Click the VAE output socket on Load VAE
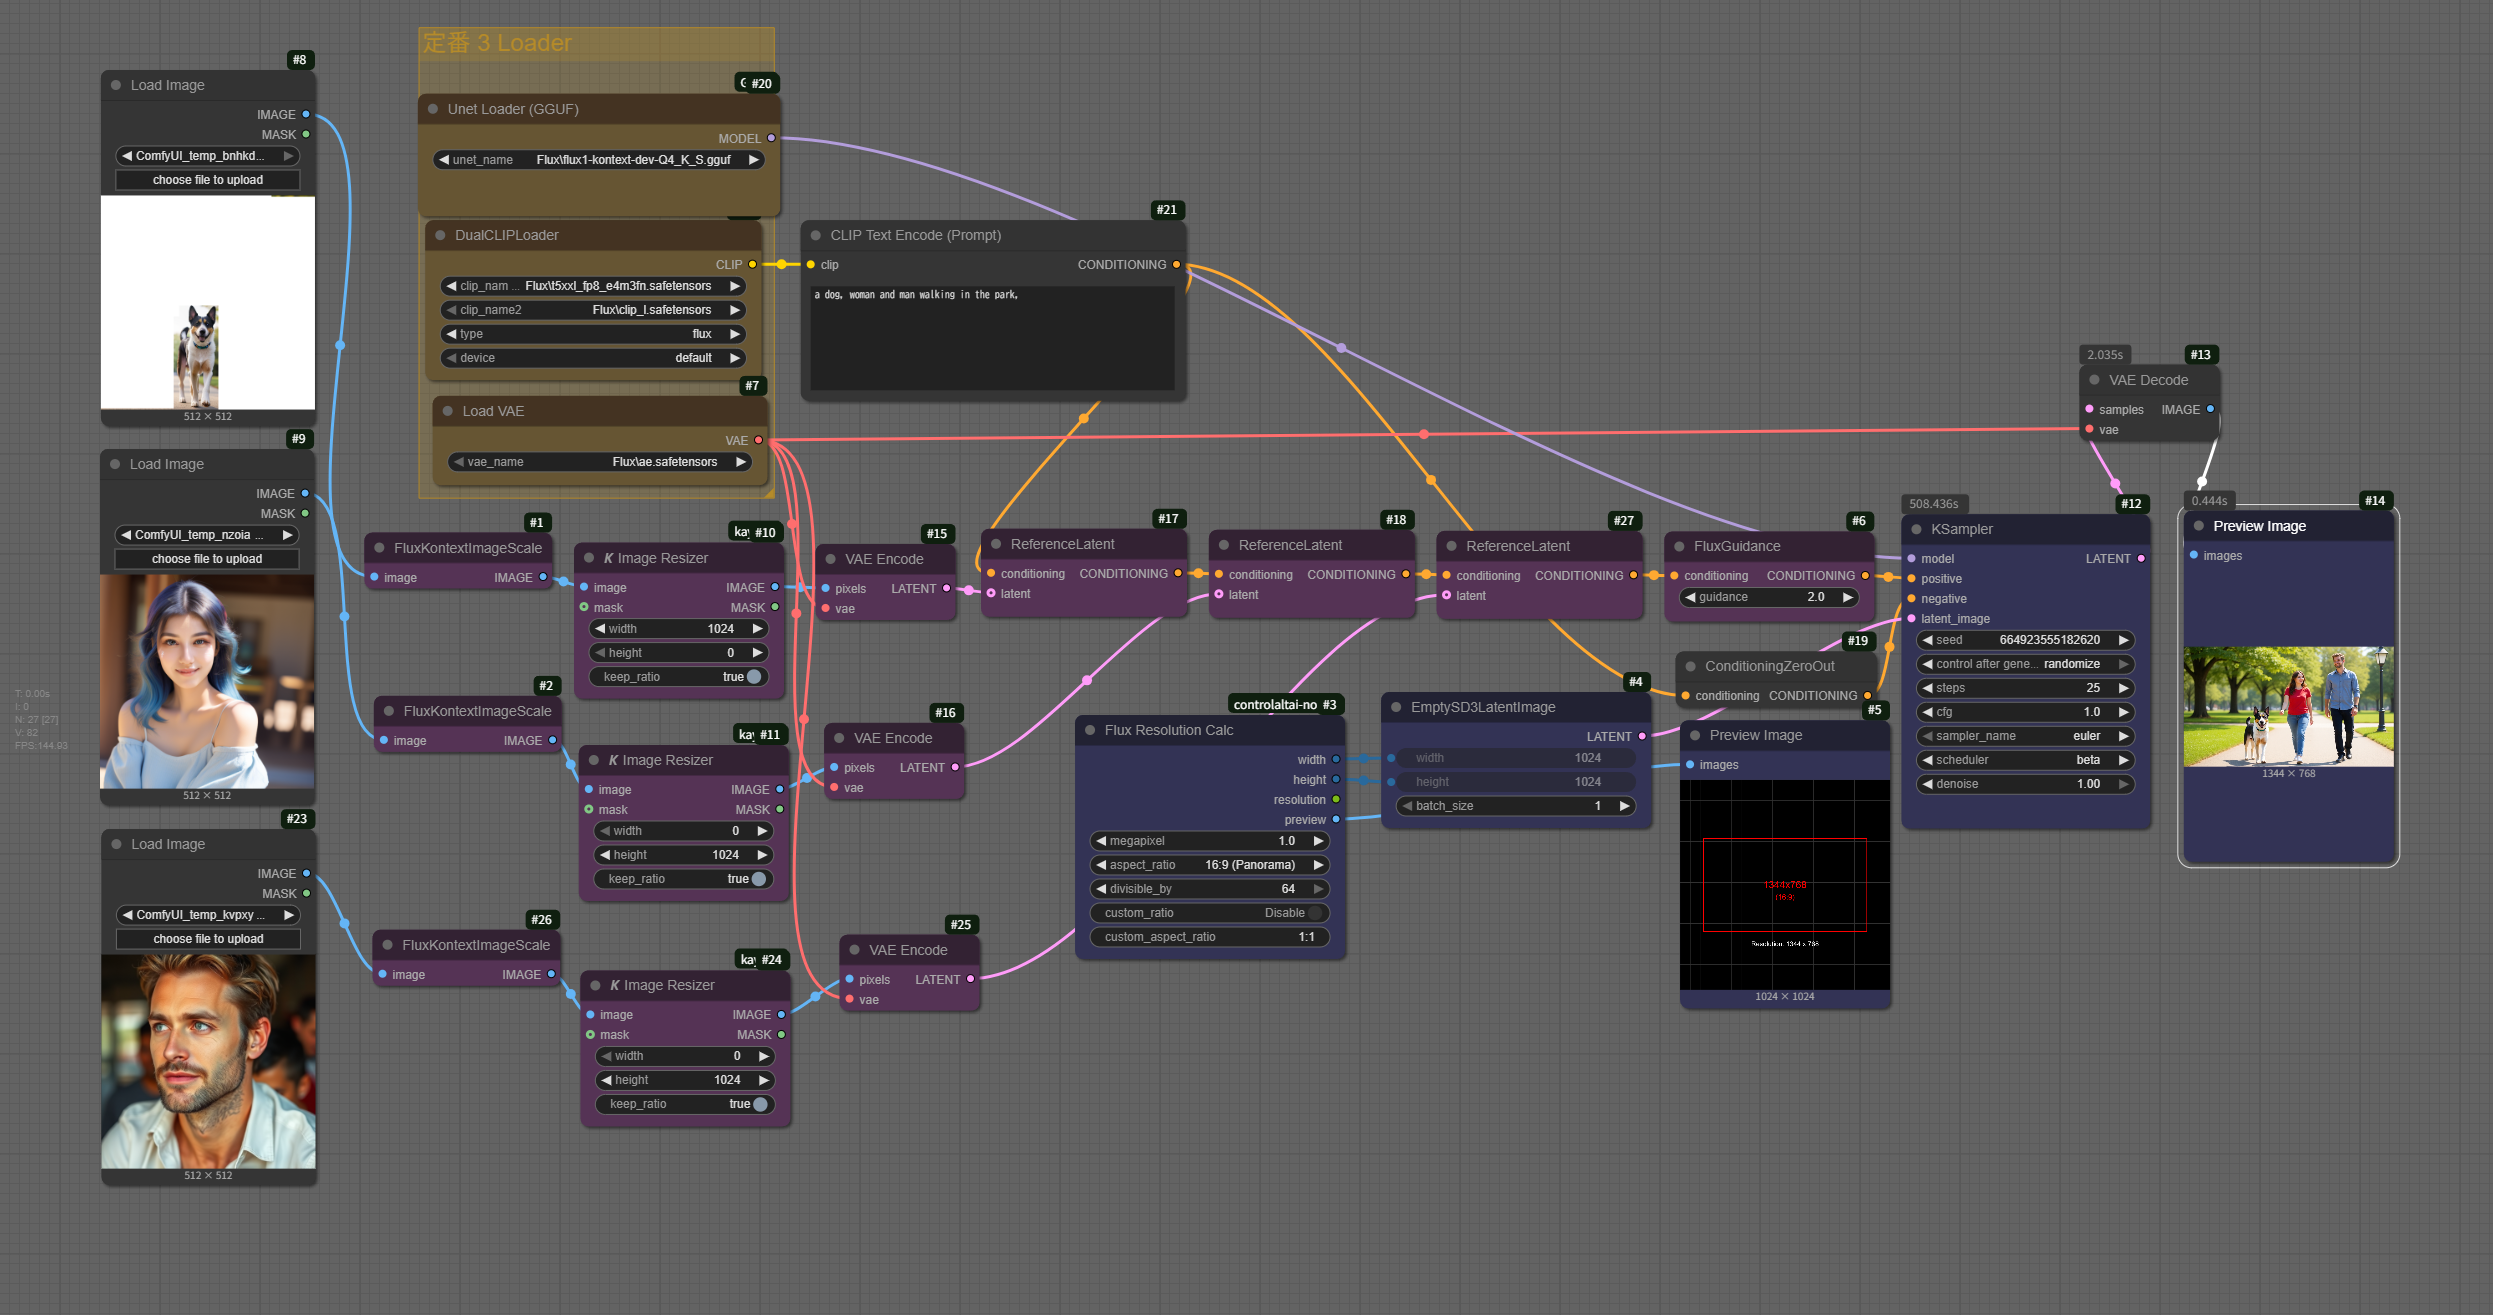This screenshot has height=1315, width=2493. pyautogui.click(x=758, y=440)
